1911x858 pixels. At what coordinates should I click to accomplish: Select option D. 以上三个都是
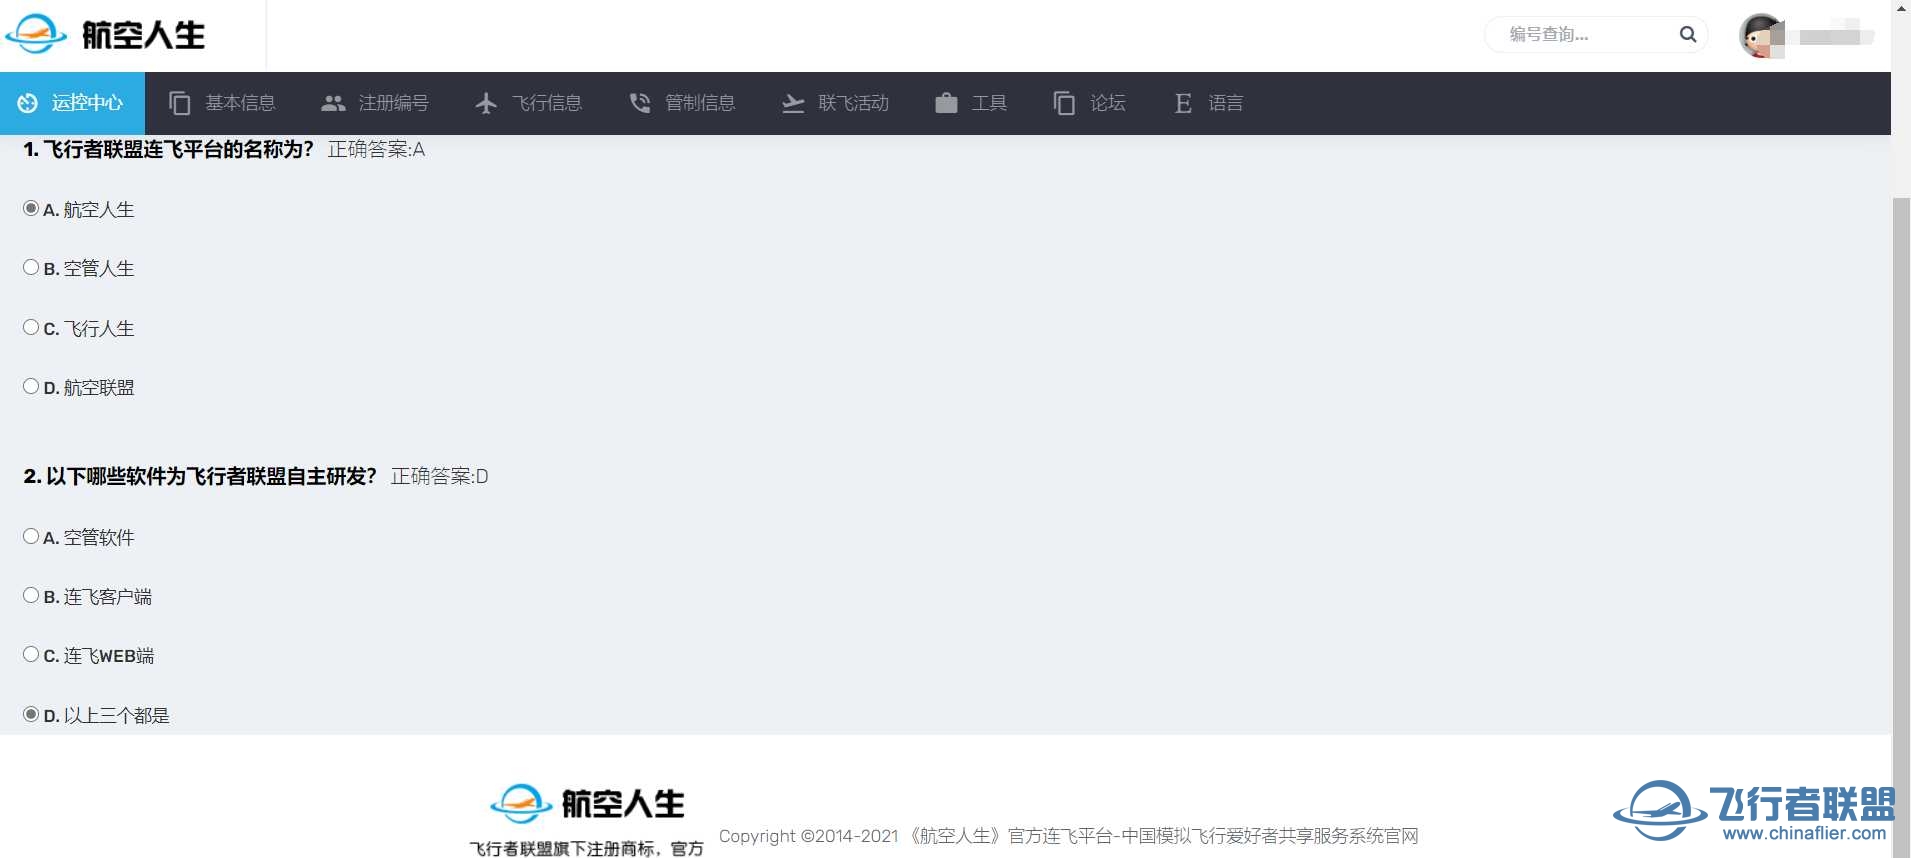tap(31, 714)
